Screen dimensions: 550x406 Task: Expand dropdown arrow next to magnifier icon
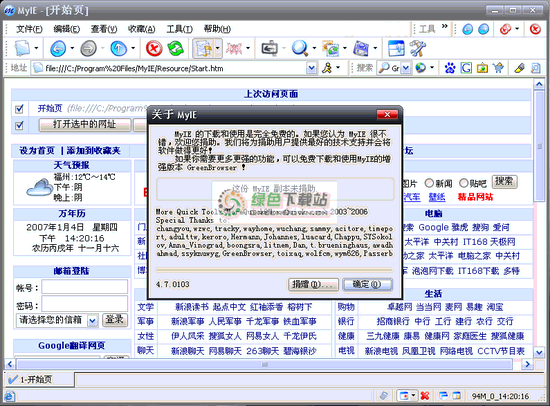click(314, 48)
